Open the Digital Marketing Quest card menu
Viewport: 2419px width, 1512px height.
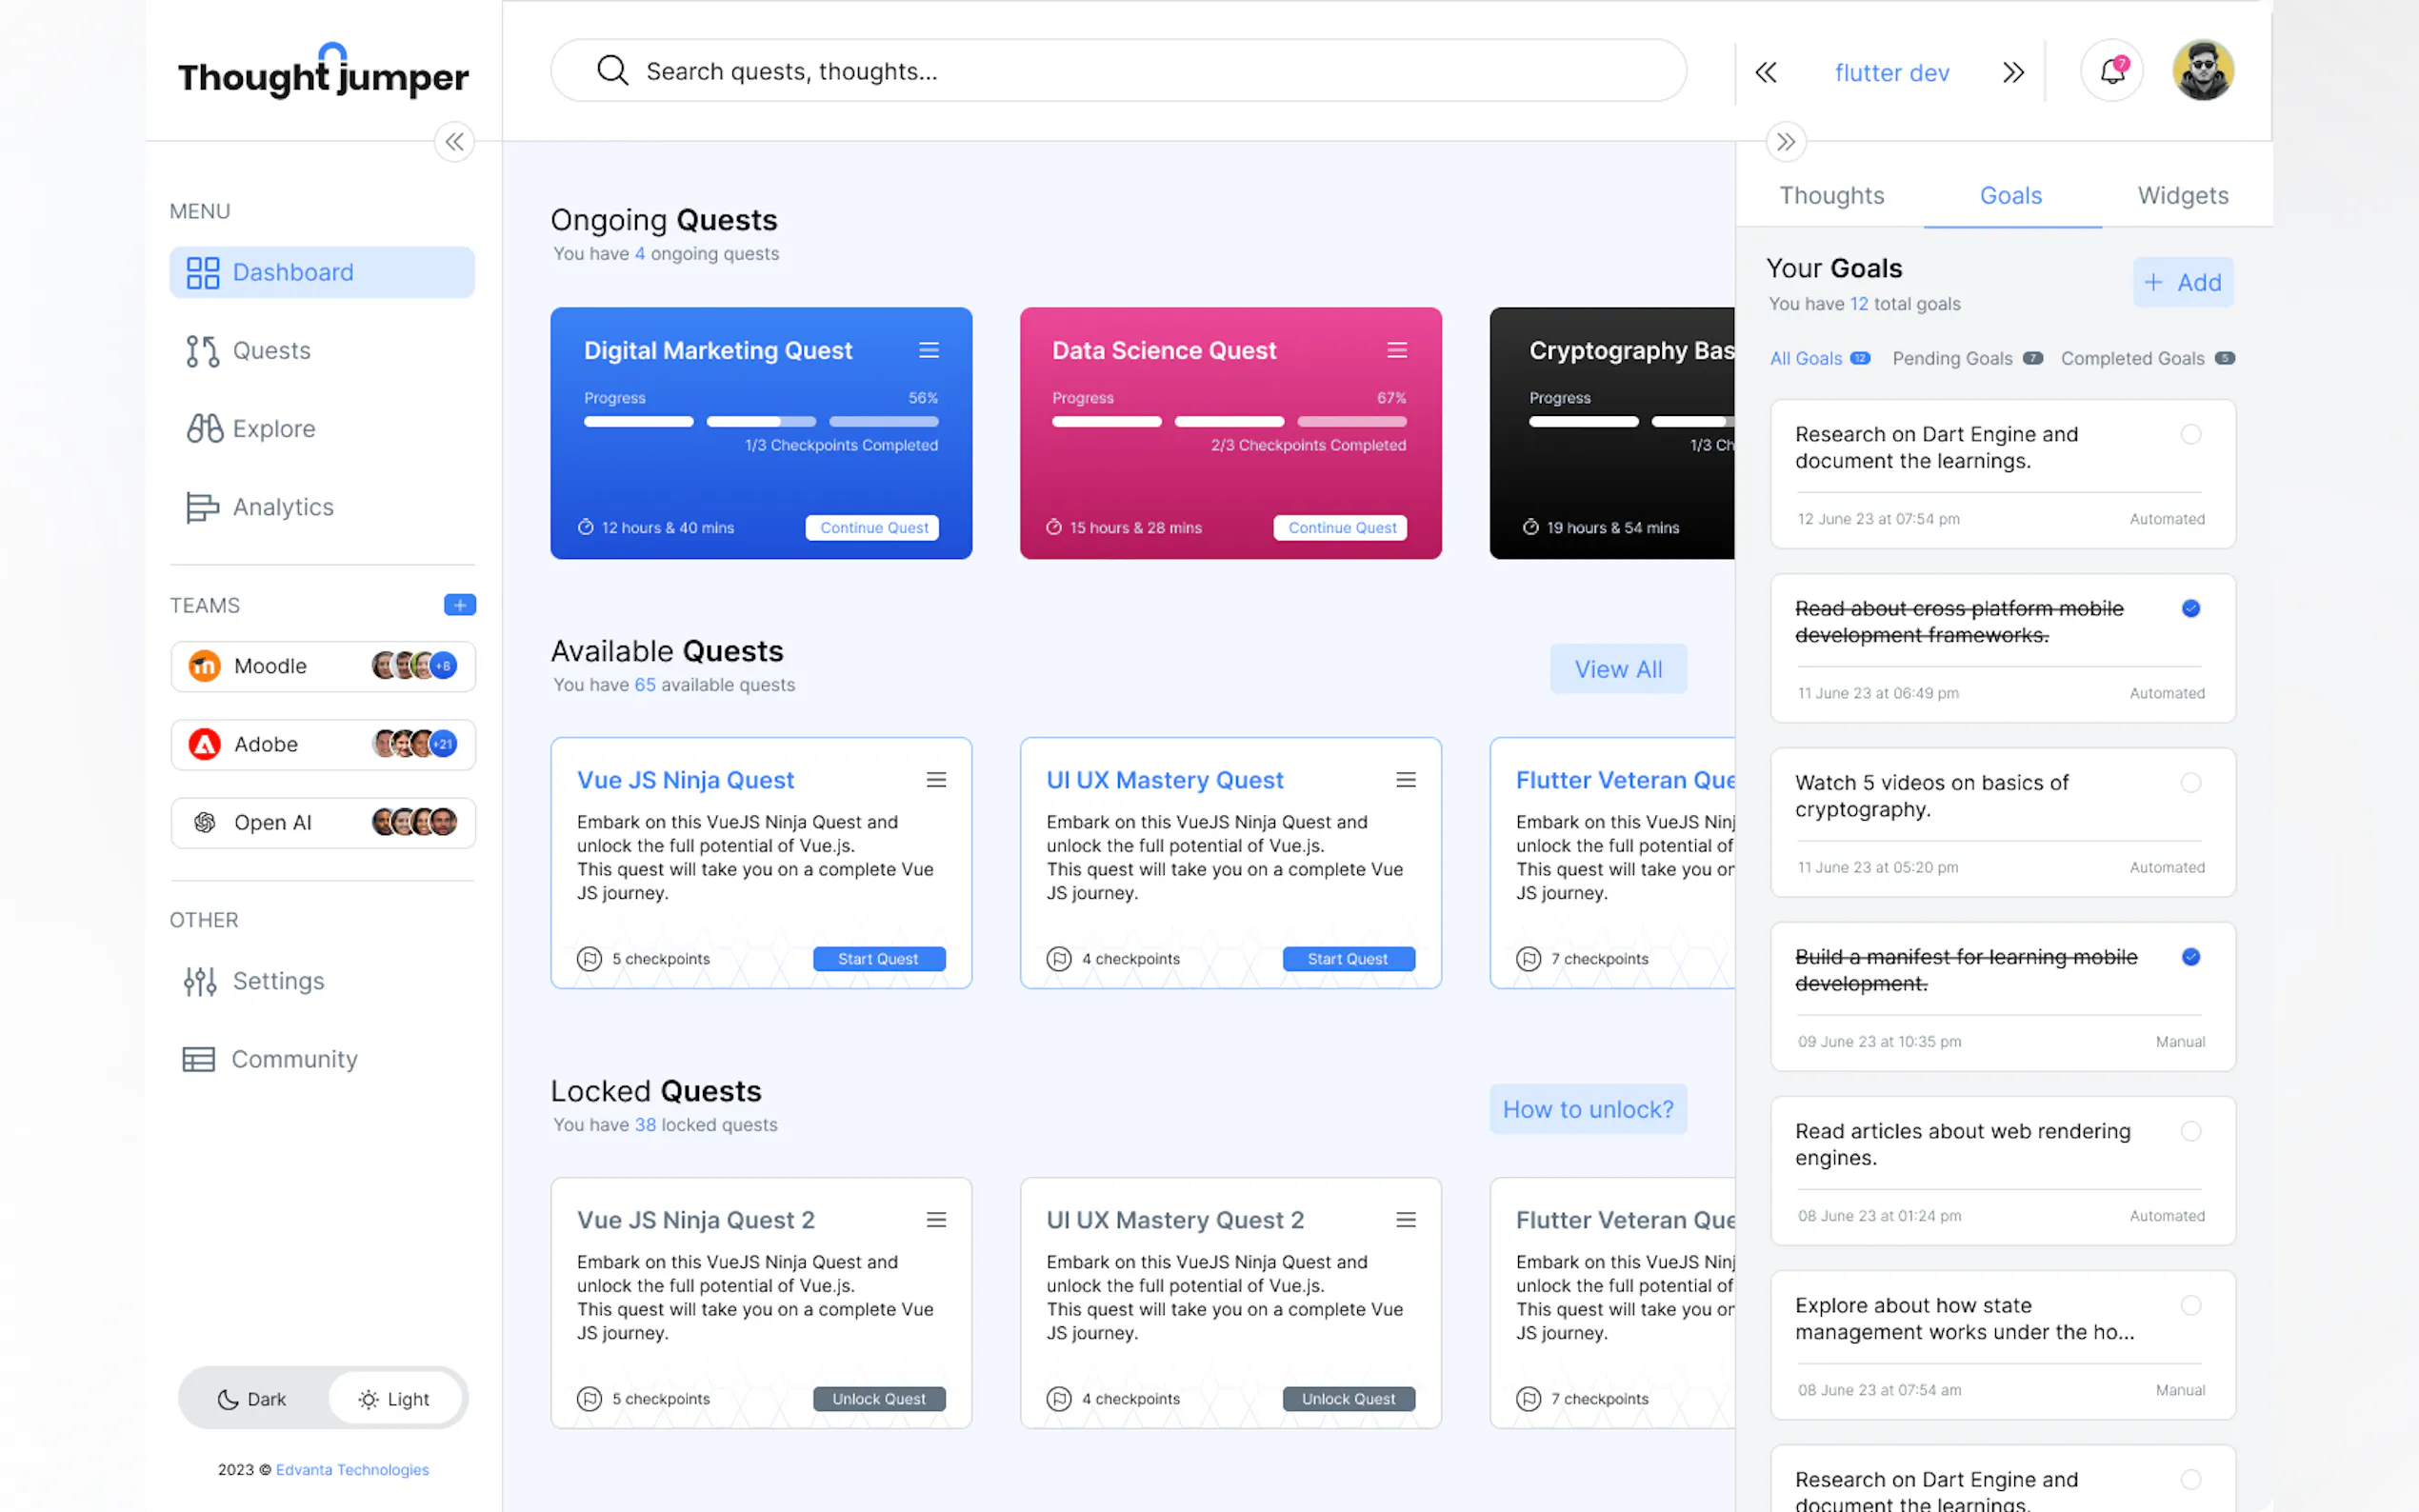pyautogui.click(x=928, y=350)
